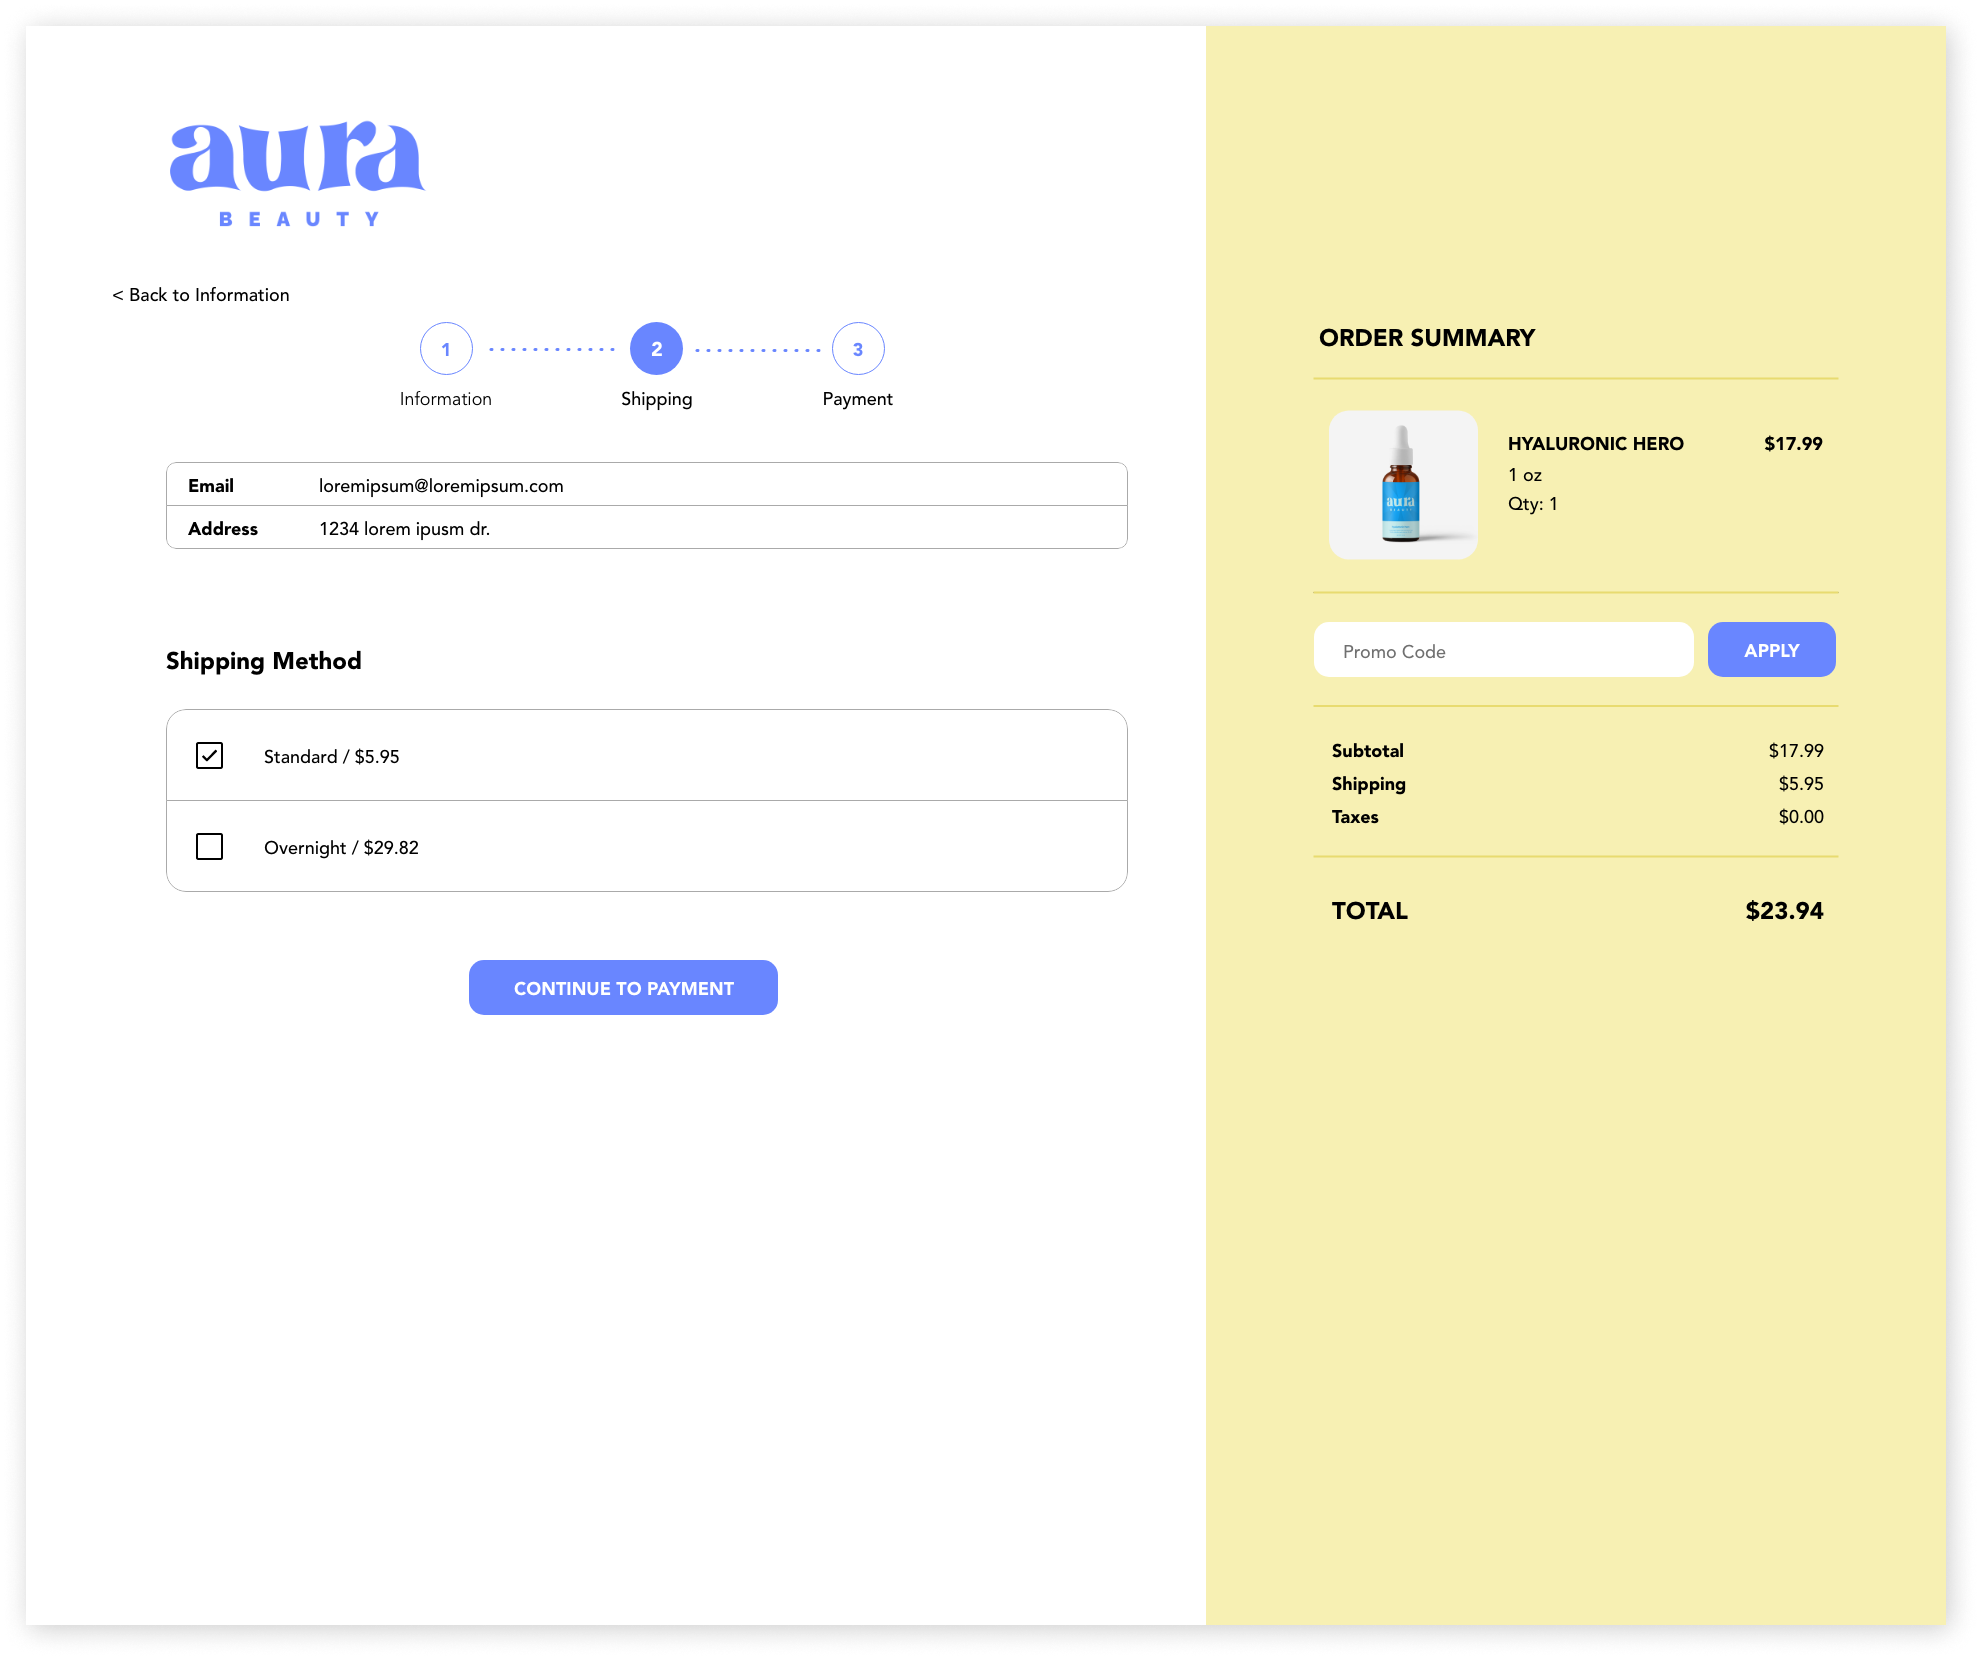Click the Address row in summary
Image resolution: width=1980 pixels, height=1659 pixels.
point(646,528)
